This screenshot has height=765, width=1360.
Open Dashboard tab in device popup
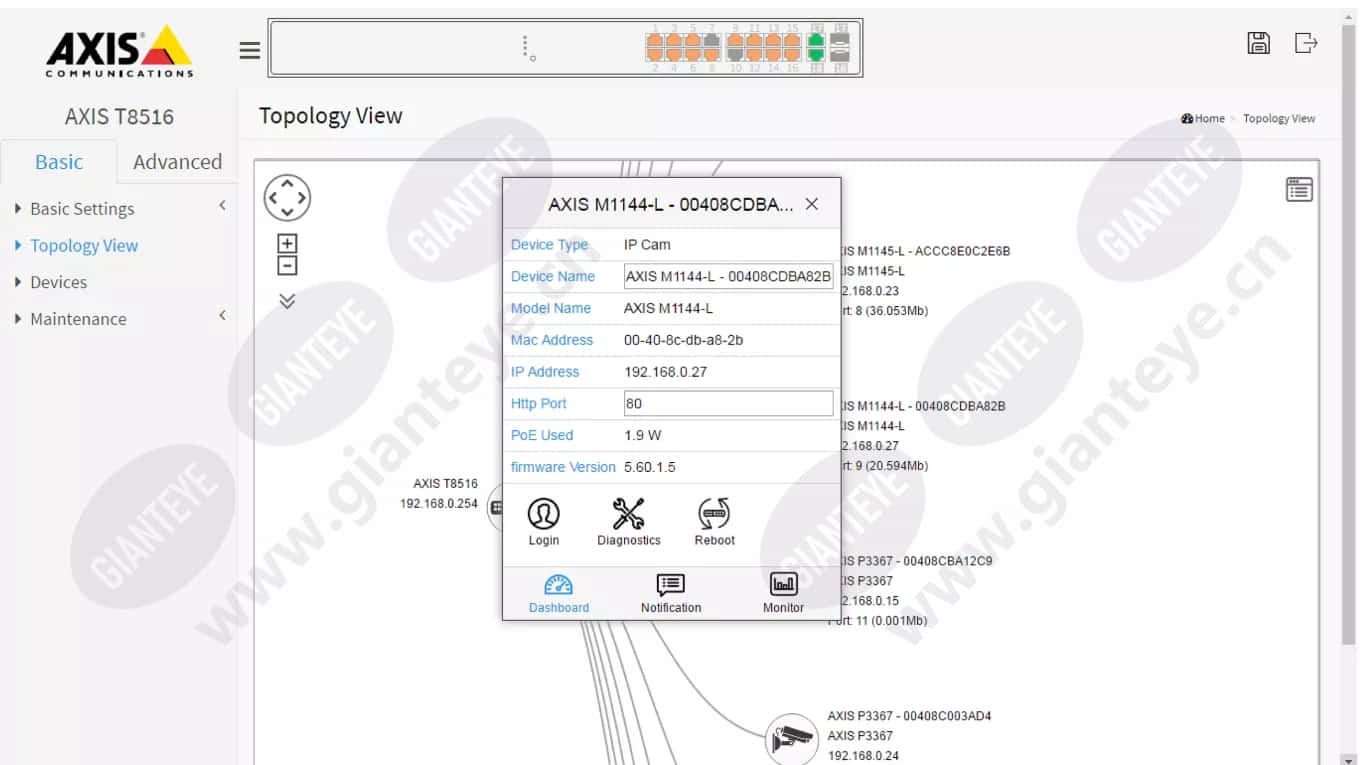click(559, 593)
